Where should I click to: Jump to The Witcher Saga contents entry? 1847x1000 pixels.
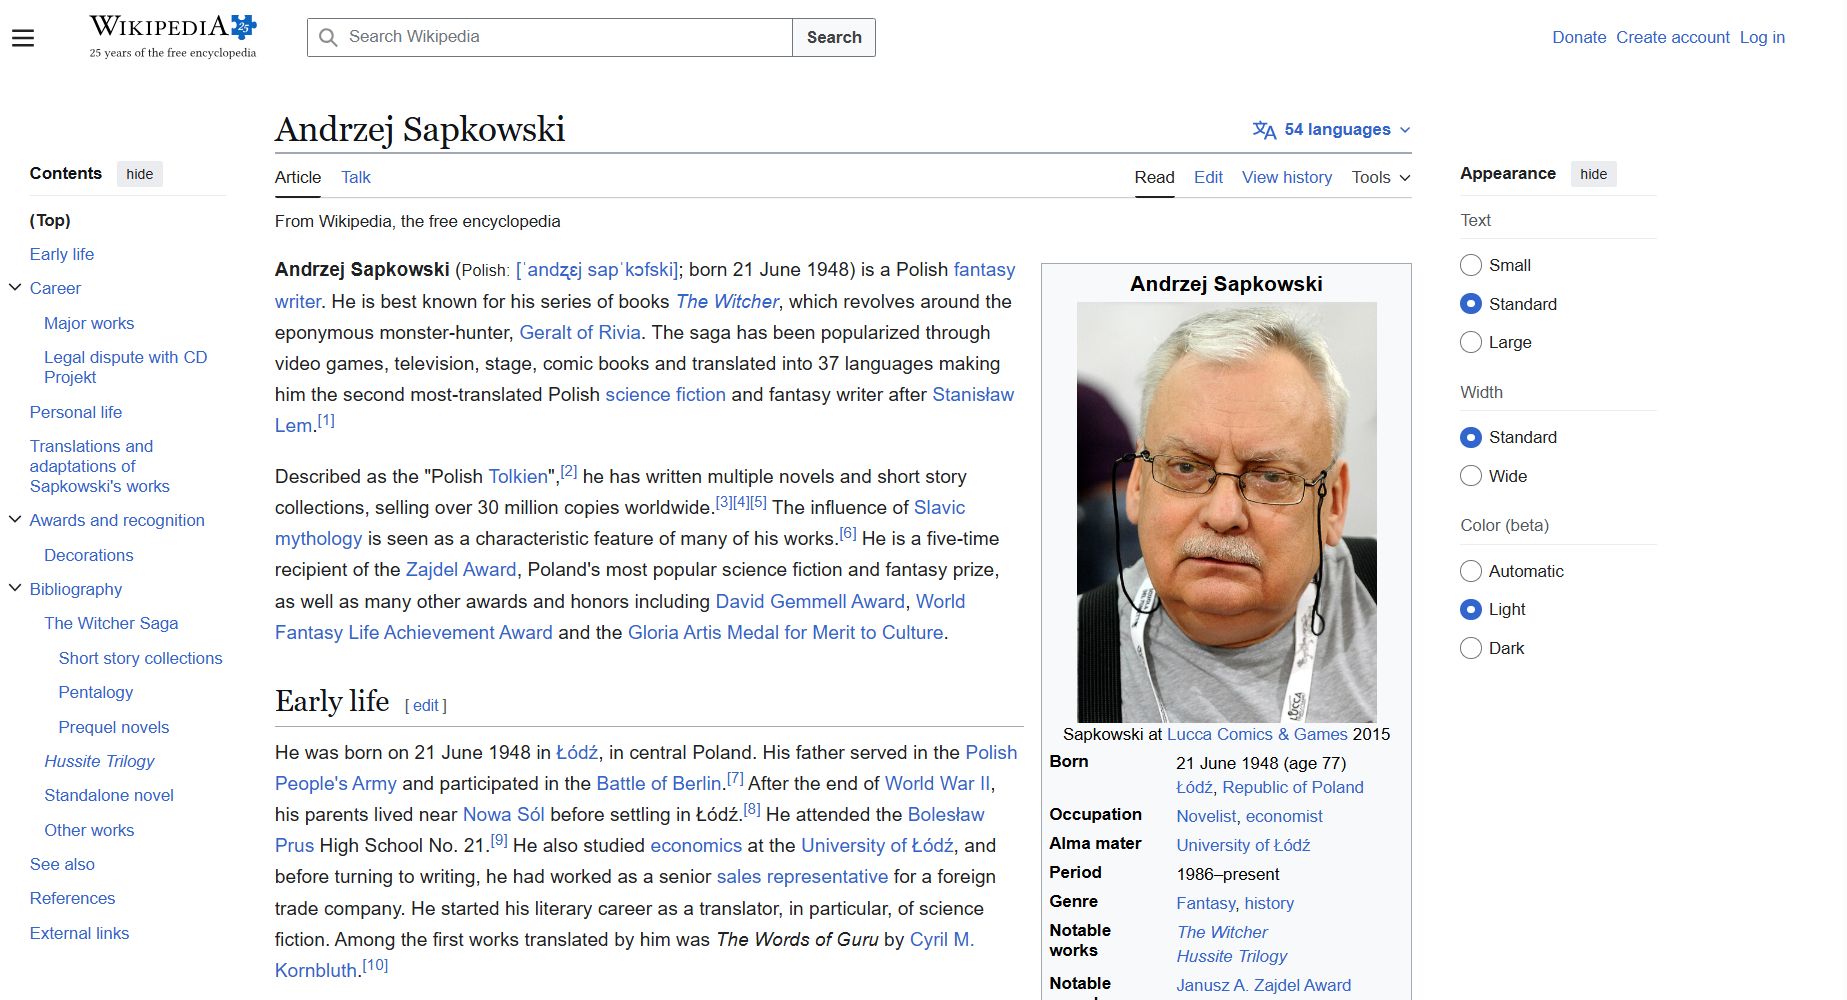111,623
